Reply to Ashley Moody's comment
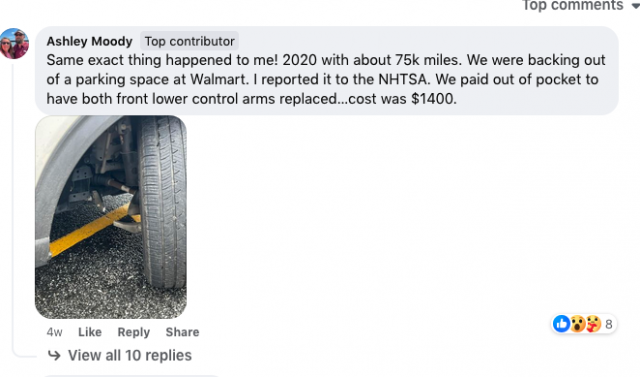Screen dimensions: 640x377 pos(133,332)
